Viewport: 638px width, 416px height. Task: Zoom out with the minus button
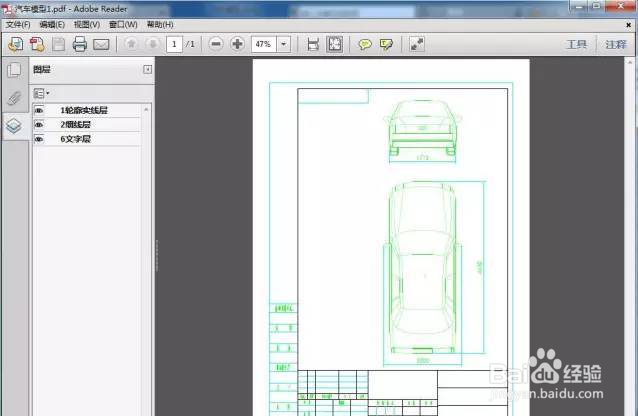coord(216,44)
